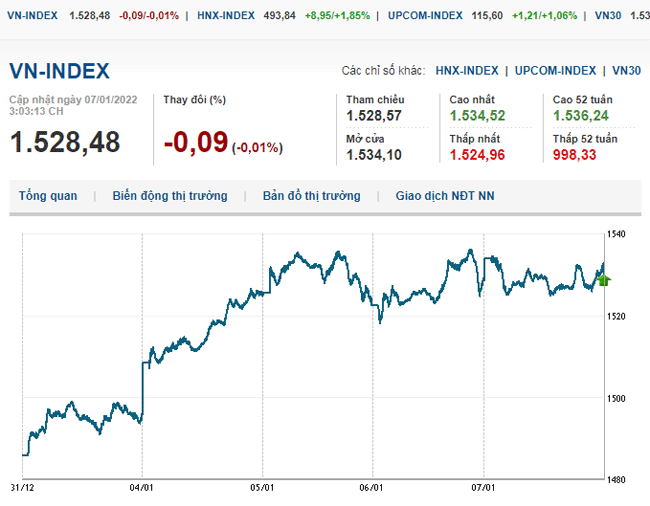Click VN30 in the top ticker bar
The width and height of the screenshot is (650, 506).
(607, 16)
